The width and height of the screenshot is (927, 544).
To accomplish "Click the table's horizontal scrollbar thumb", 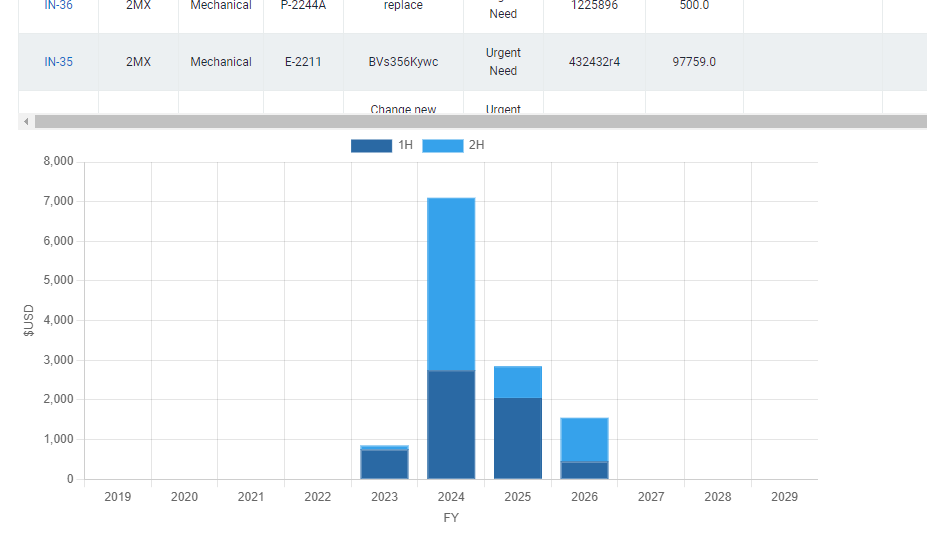I will 480,121.
